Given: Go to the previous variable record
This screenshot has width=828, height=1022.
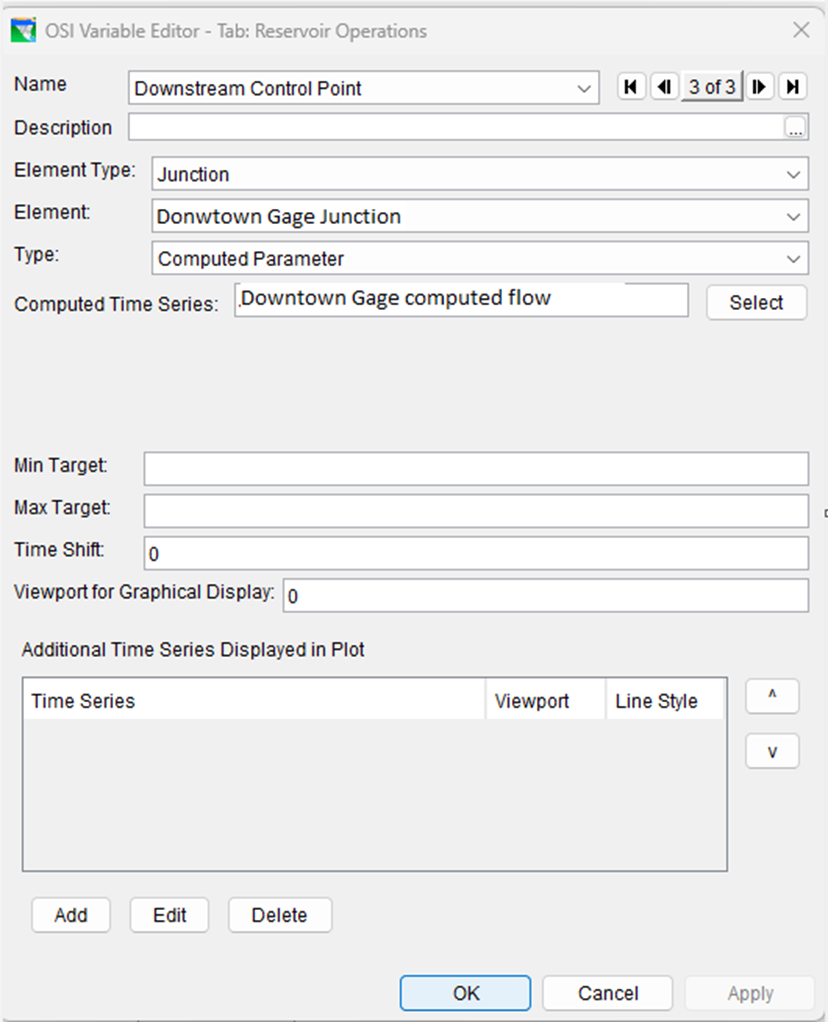Looking at the screenshot, I should 663,87.
